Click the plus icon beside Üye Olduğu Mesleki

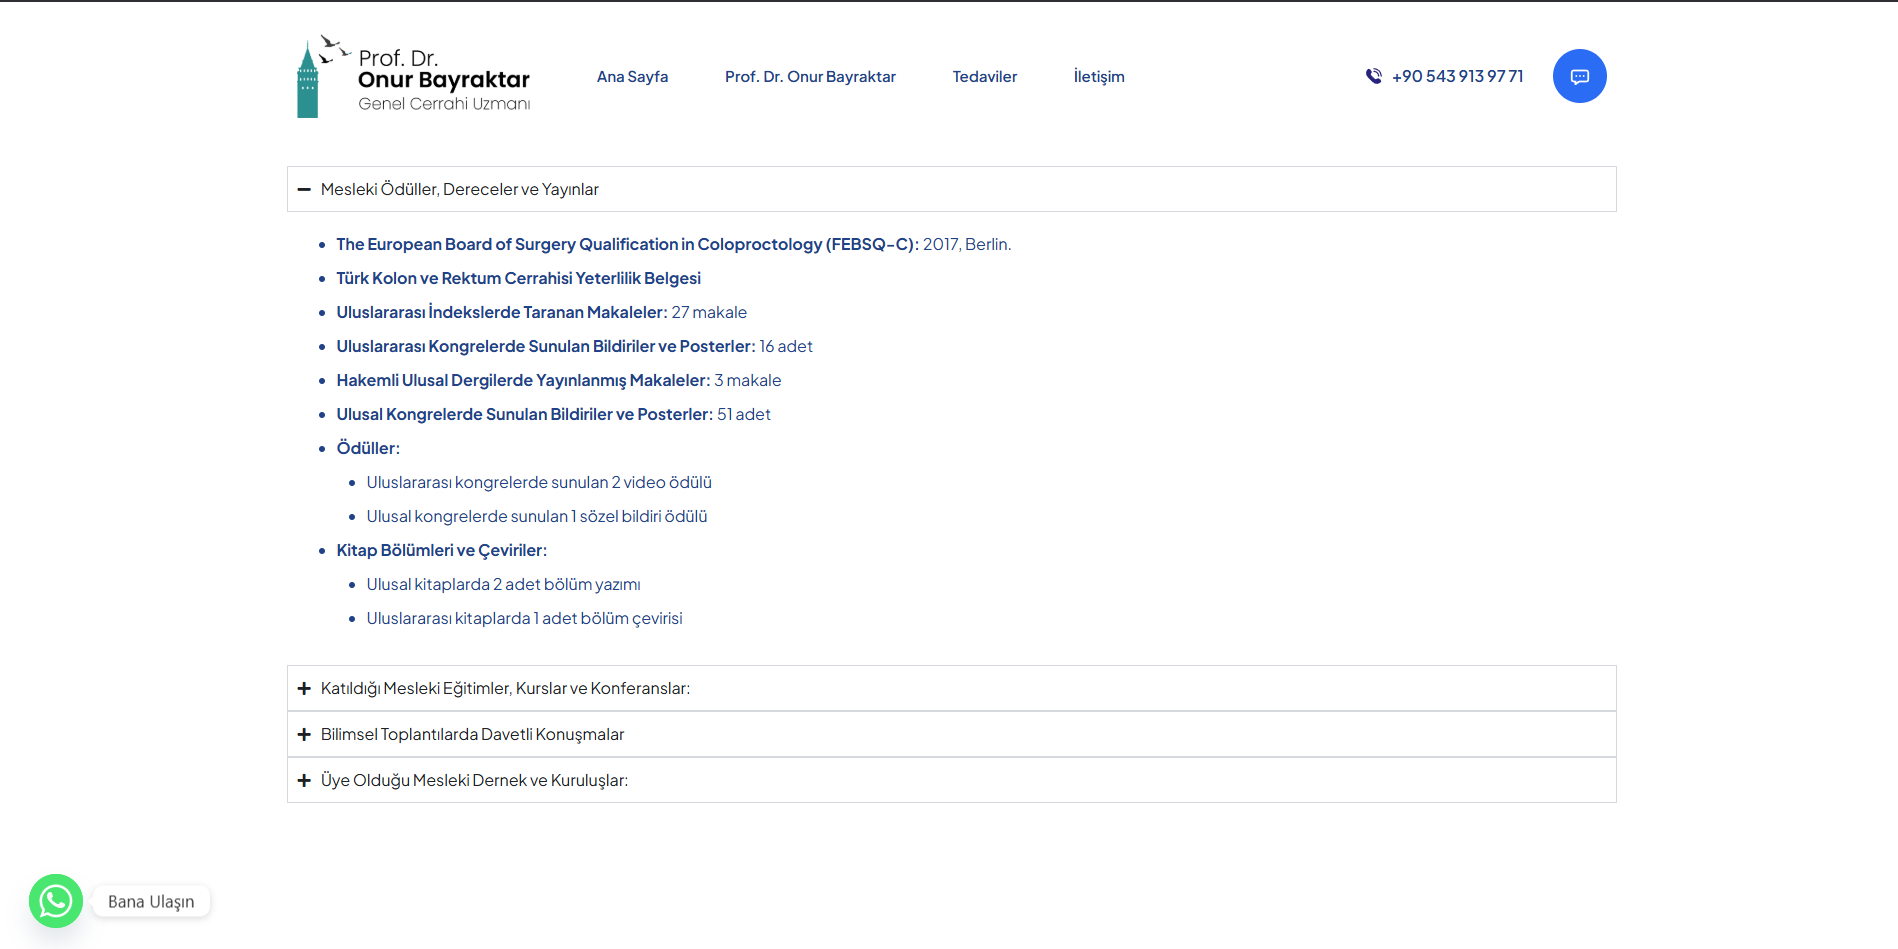(304, 780)
